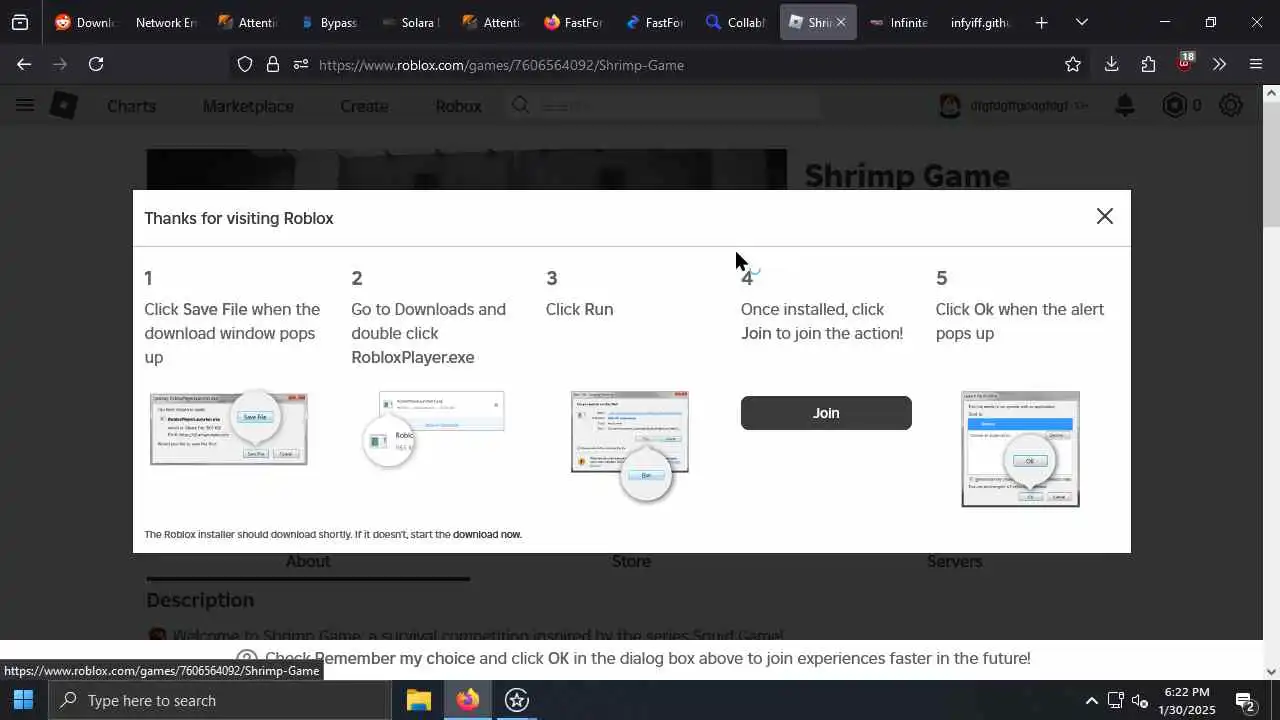Open Marketplace in Roblox navigation

click(248, 106)
